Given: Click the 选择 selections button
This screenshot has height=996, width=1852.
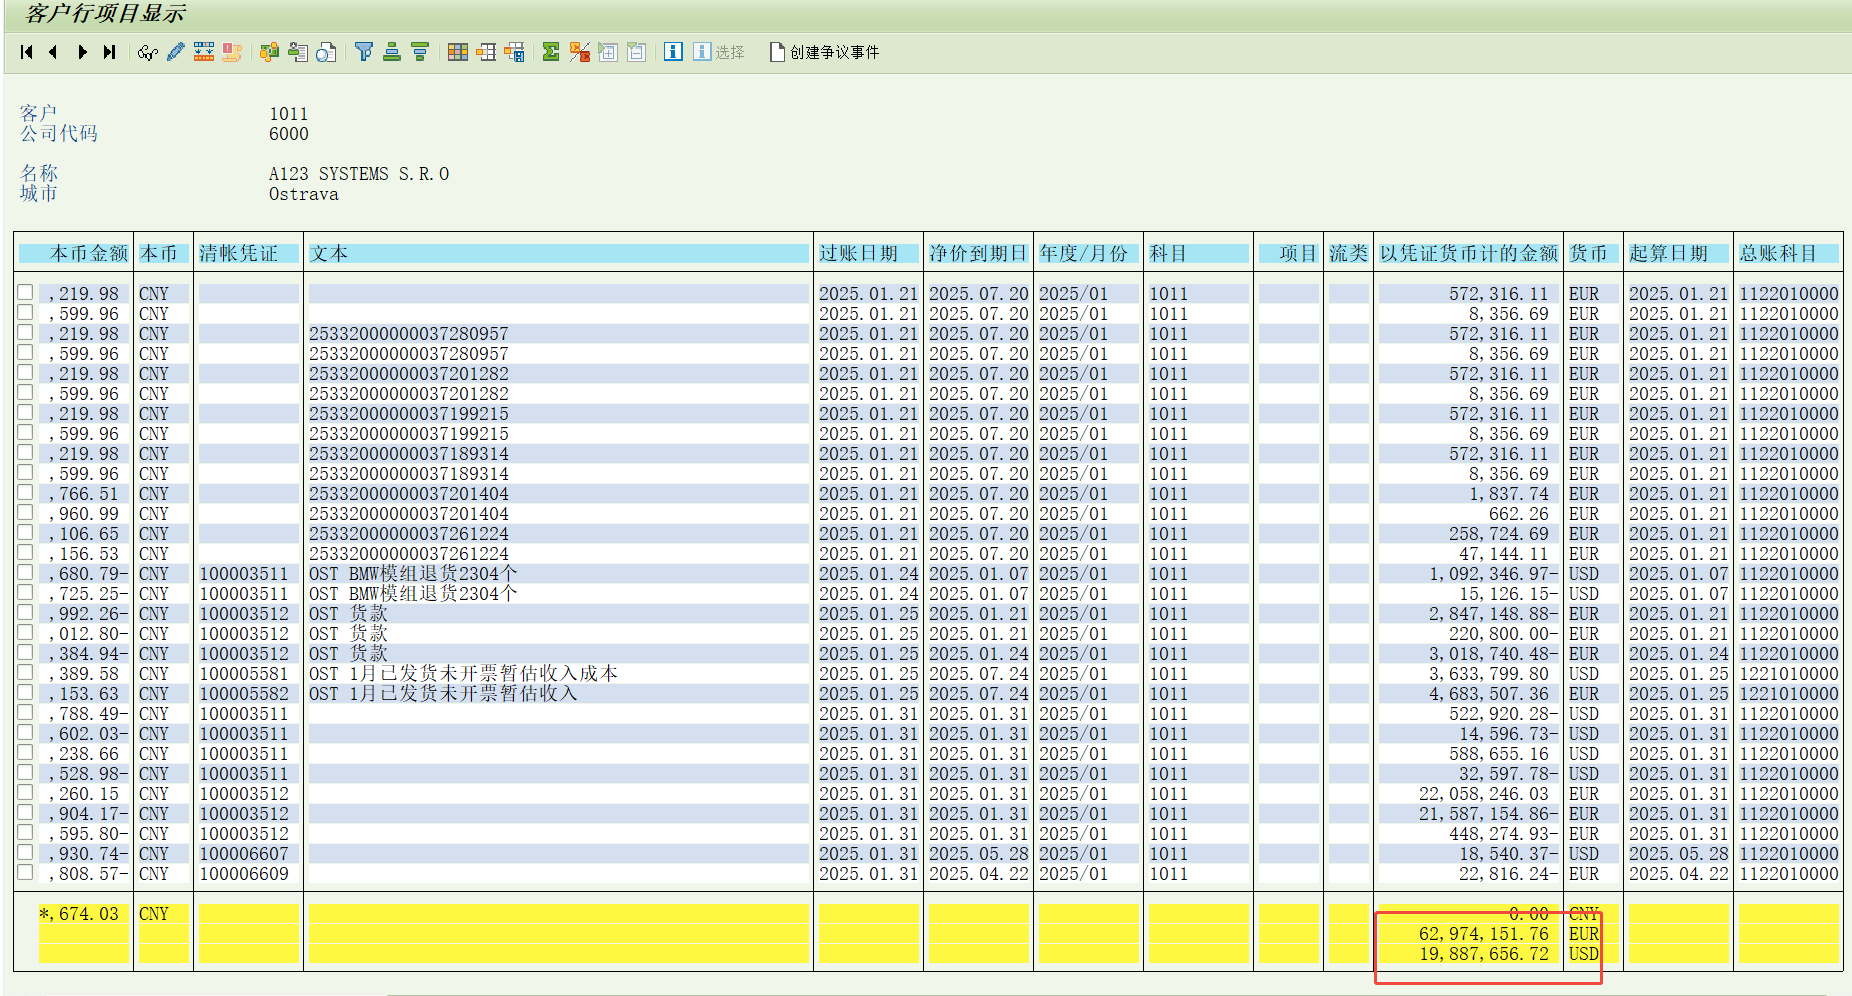Looking at the screenshot, I should pos(719,52).
